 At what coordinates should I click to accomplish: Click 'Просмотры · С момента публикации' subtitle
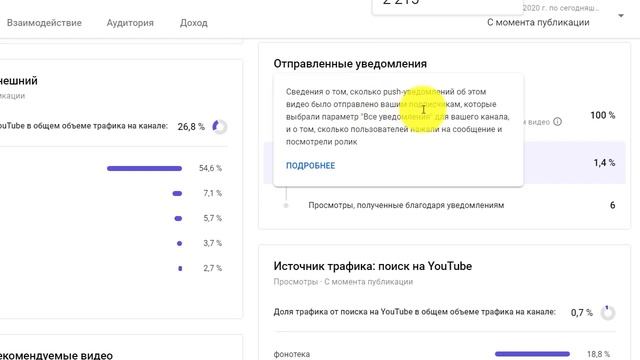click(343, 282)
